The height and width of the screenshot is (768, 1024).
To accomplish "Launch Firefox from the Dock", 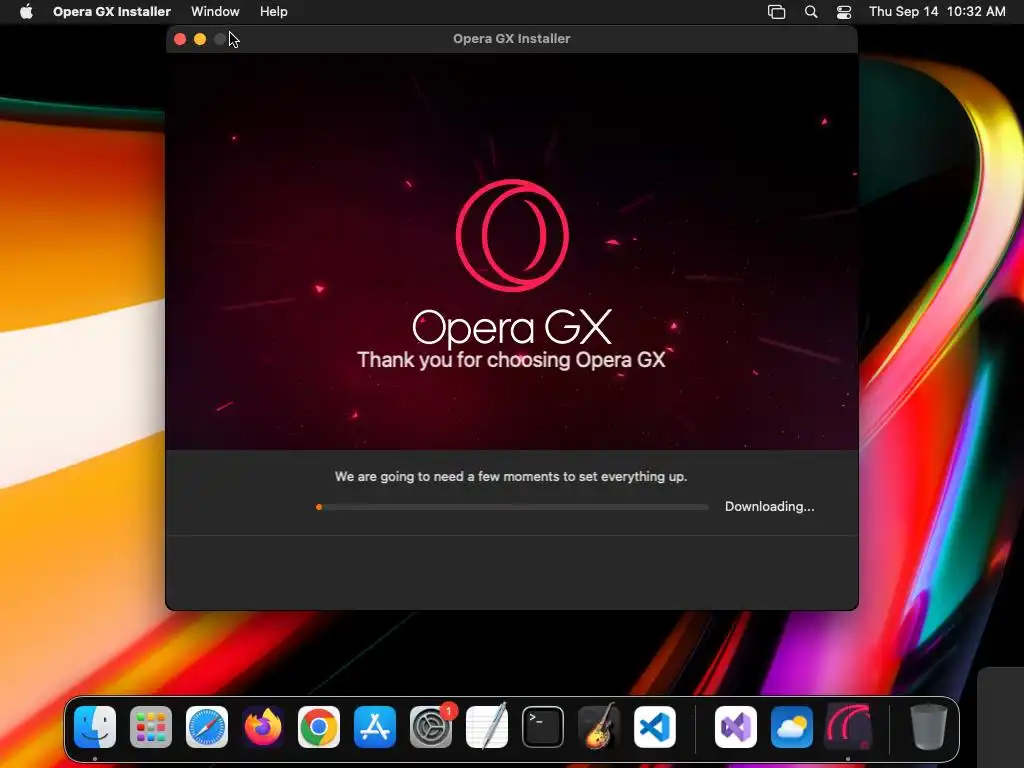I will 263,727.
